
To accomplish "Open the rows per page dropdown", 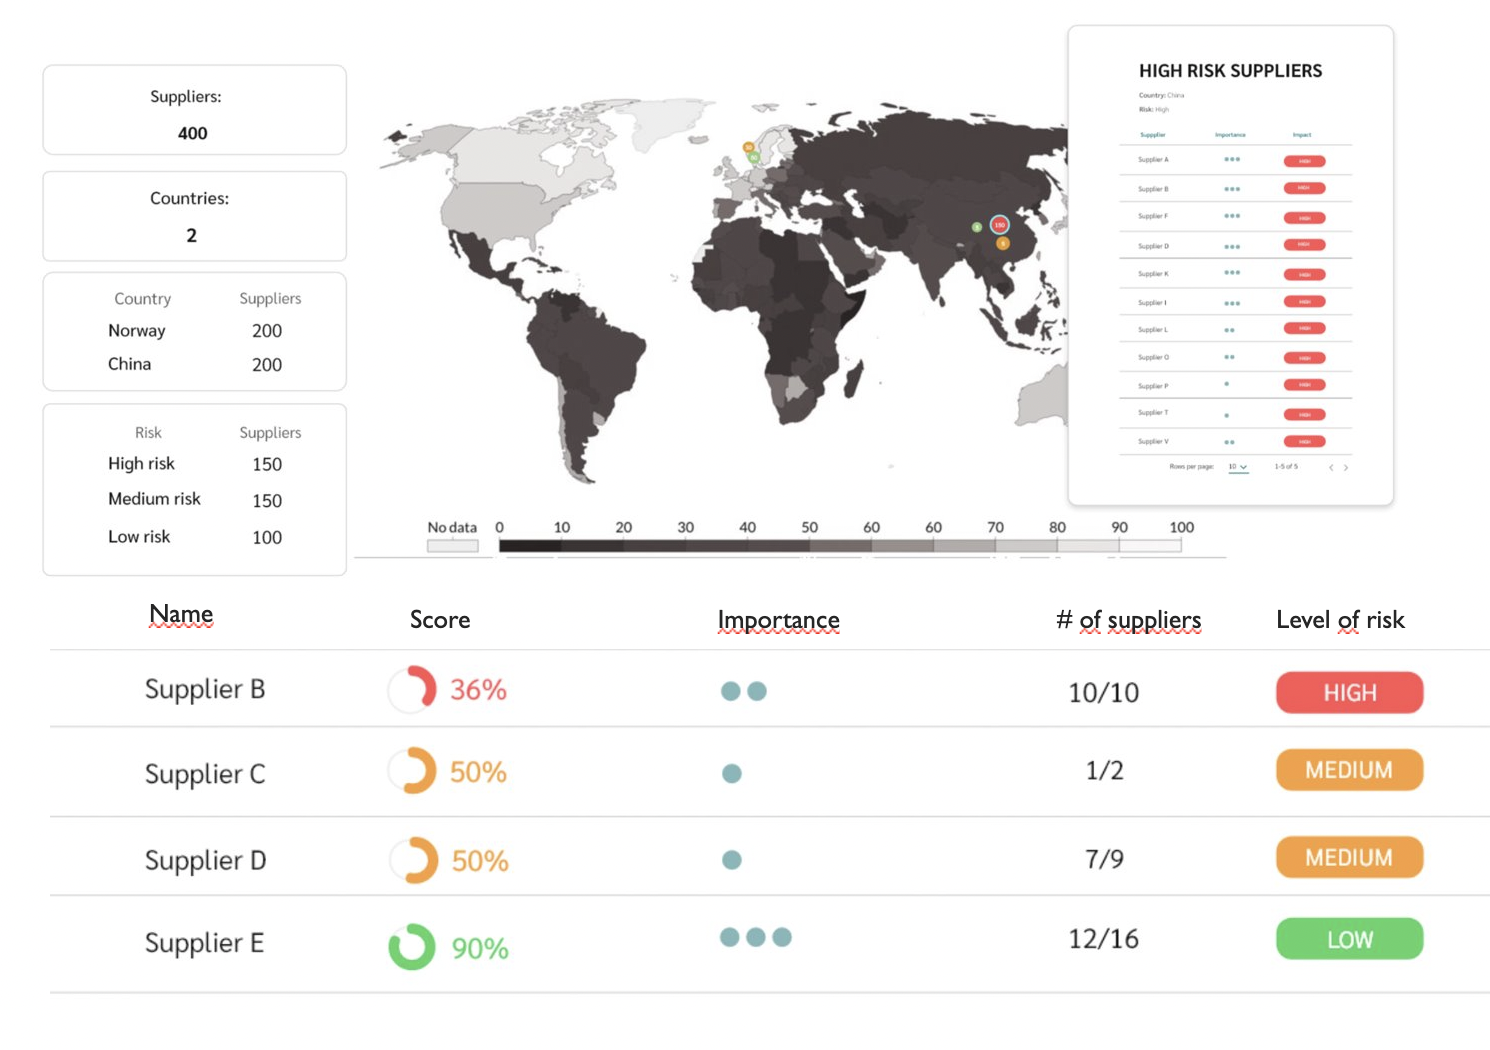I will pyautogui.click(x=1238, y=467).
